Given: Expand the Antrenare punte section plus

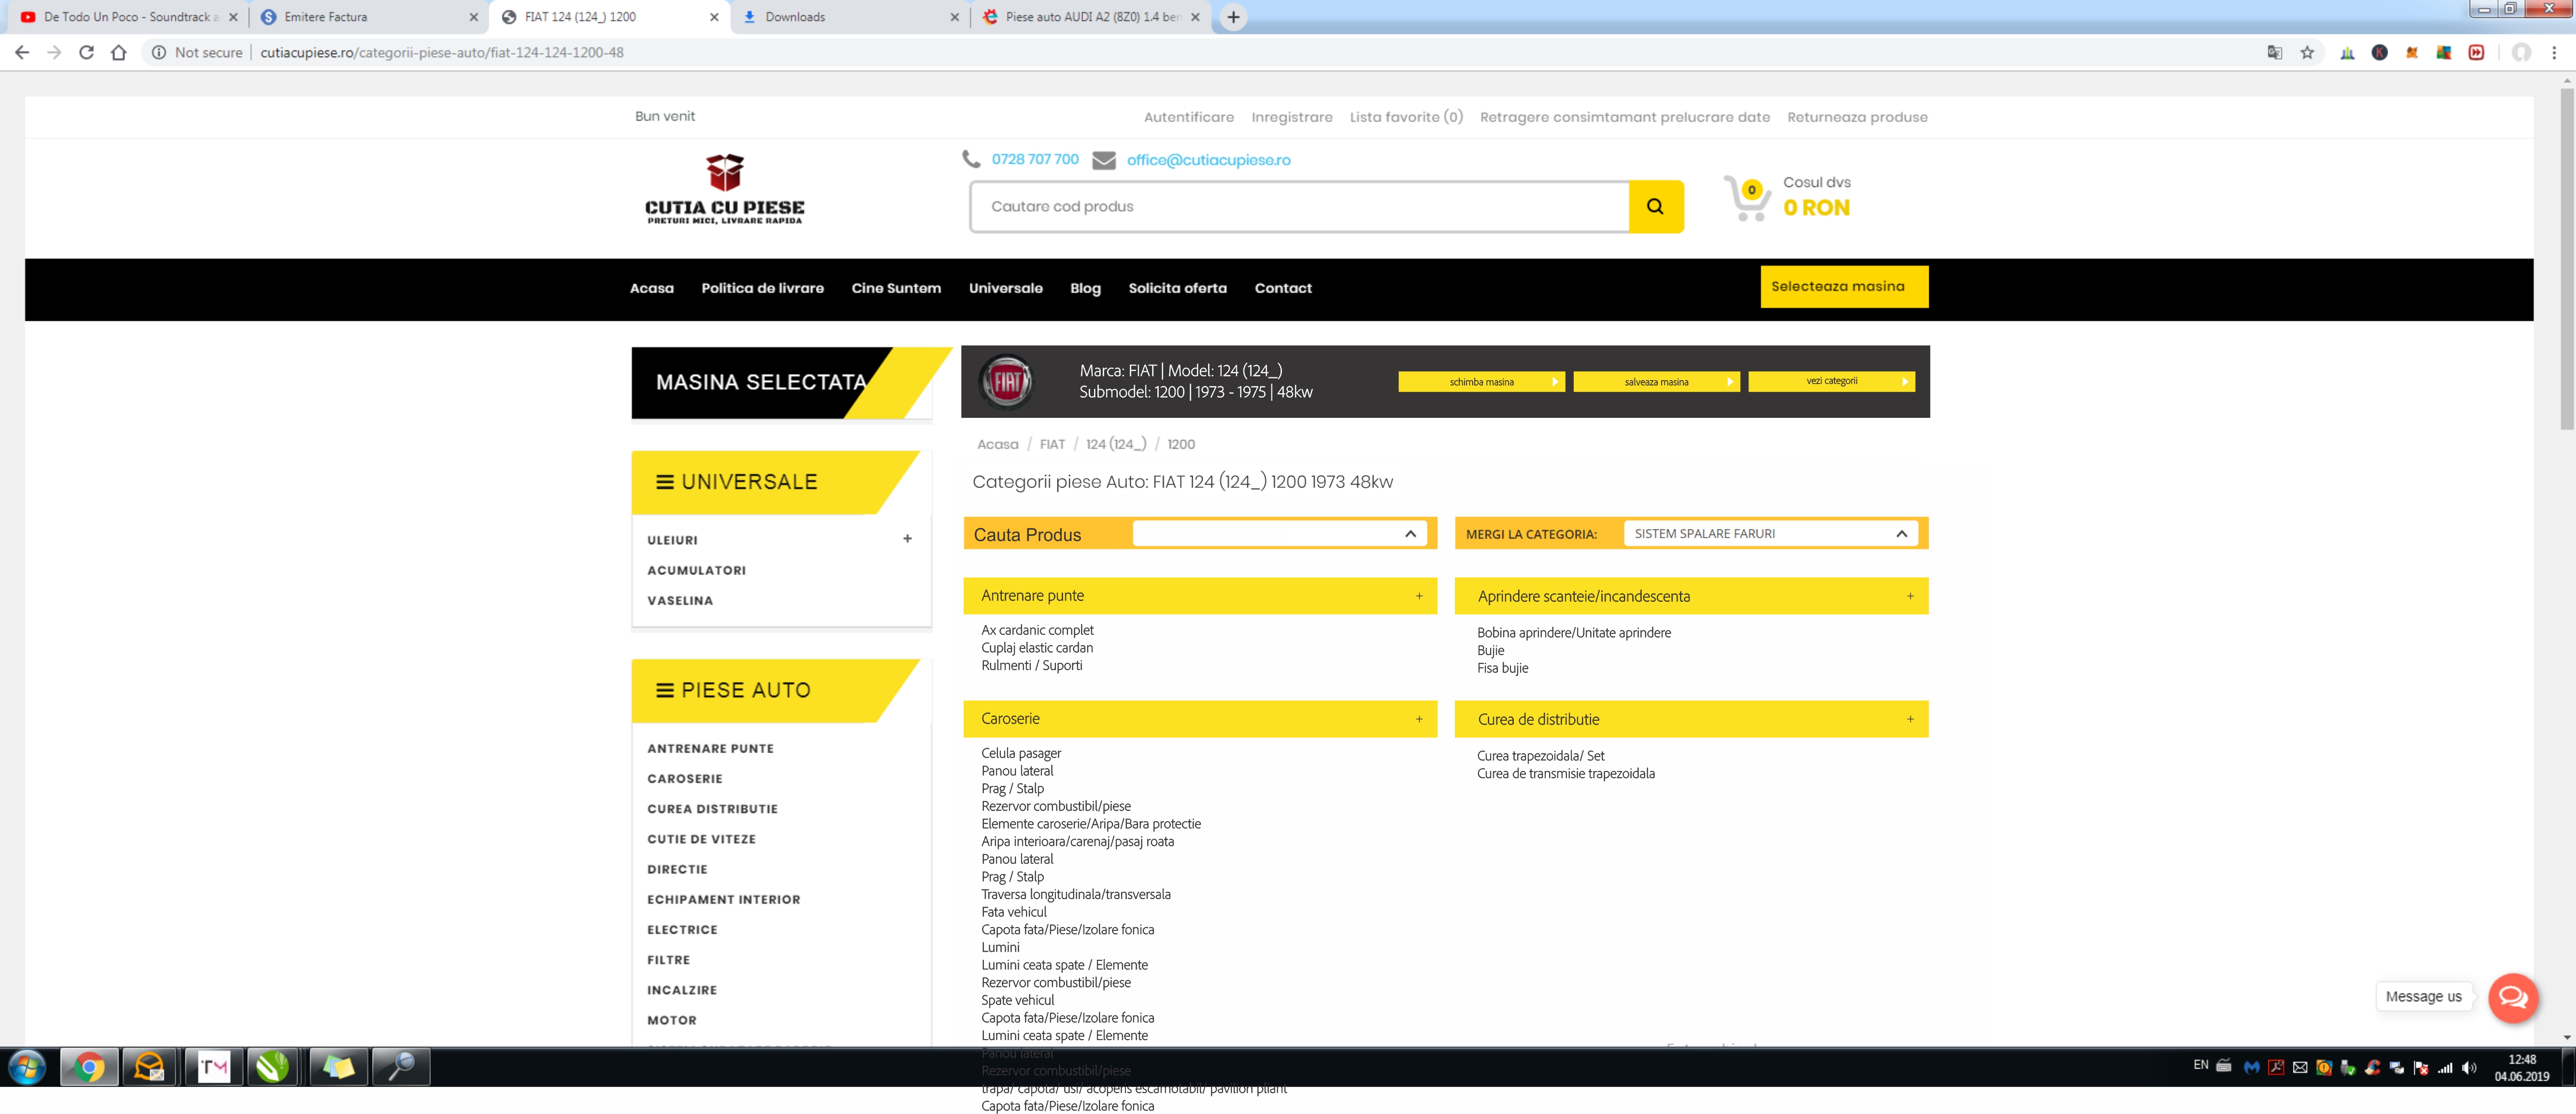Looking at the screenshot, I should (x=1418, y=596).
